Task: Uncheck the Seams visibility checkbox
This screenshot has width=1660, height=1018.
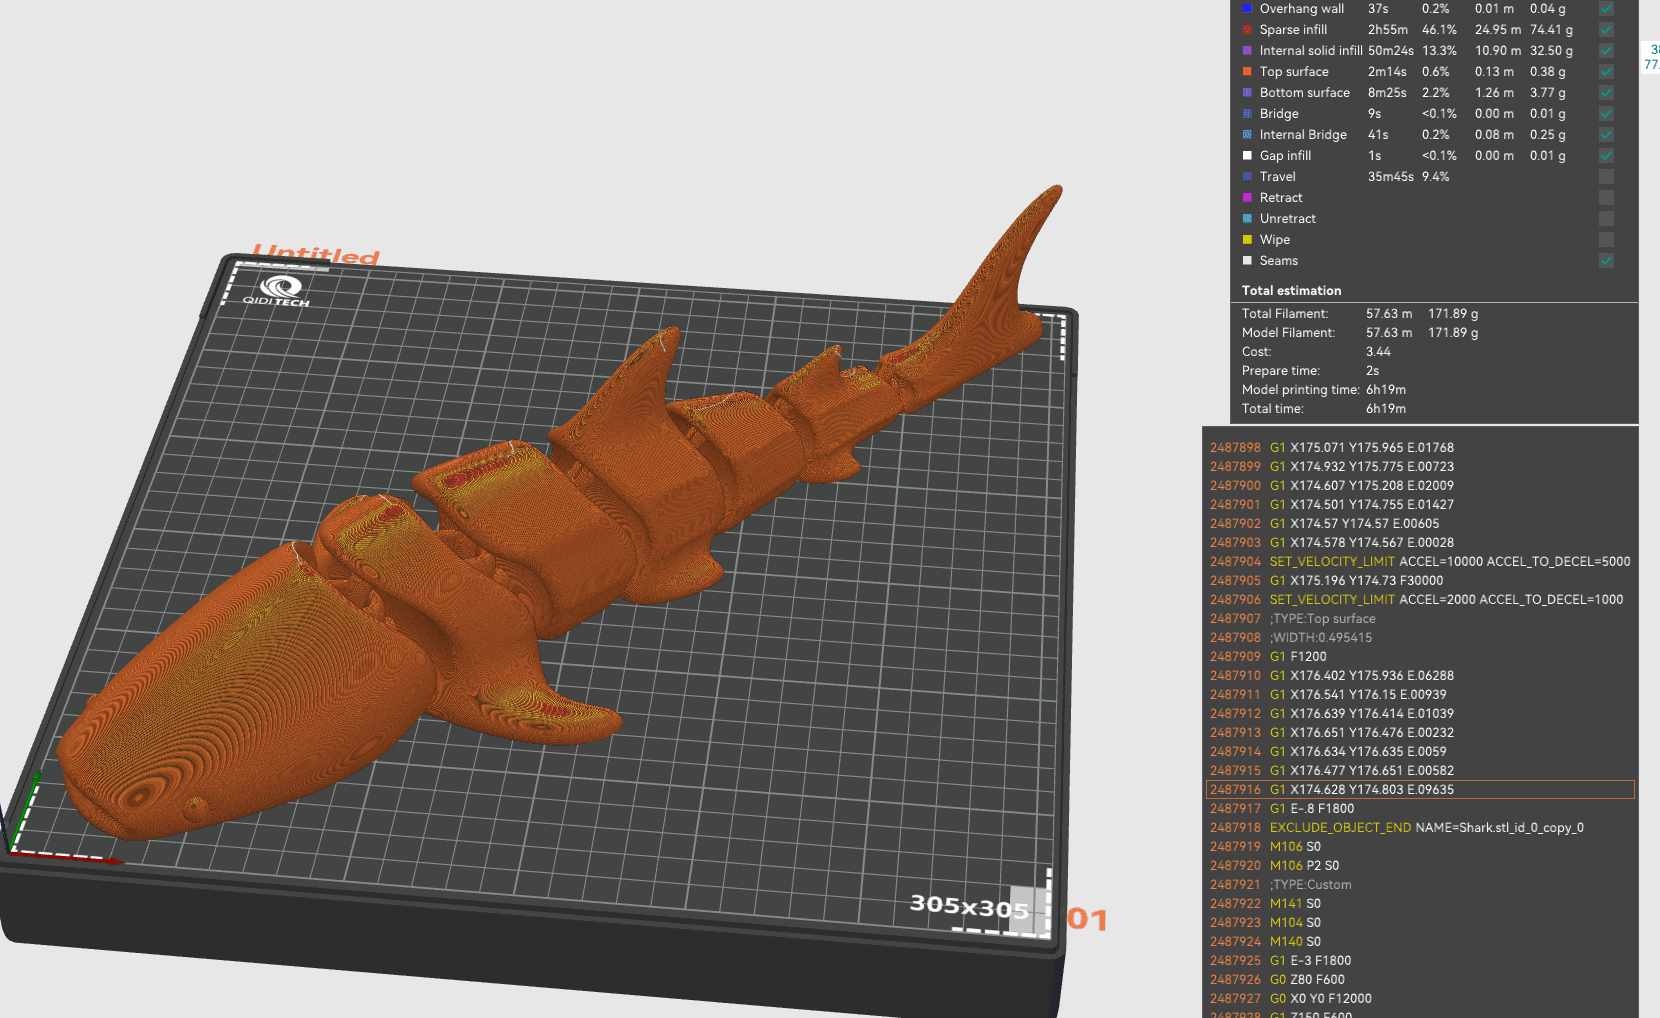Action: 1606,261
